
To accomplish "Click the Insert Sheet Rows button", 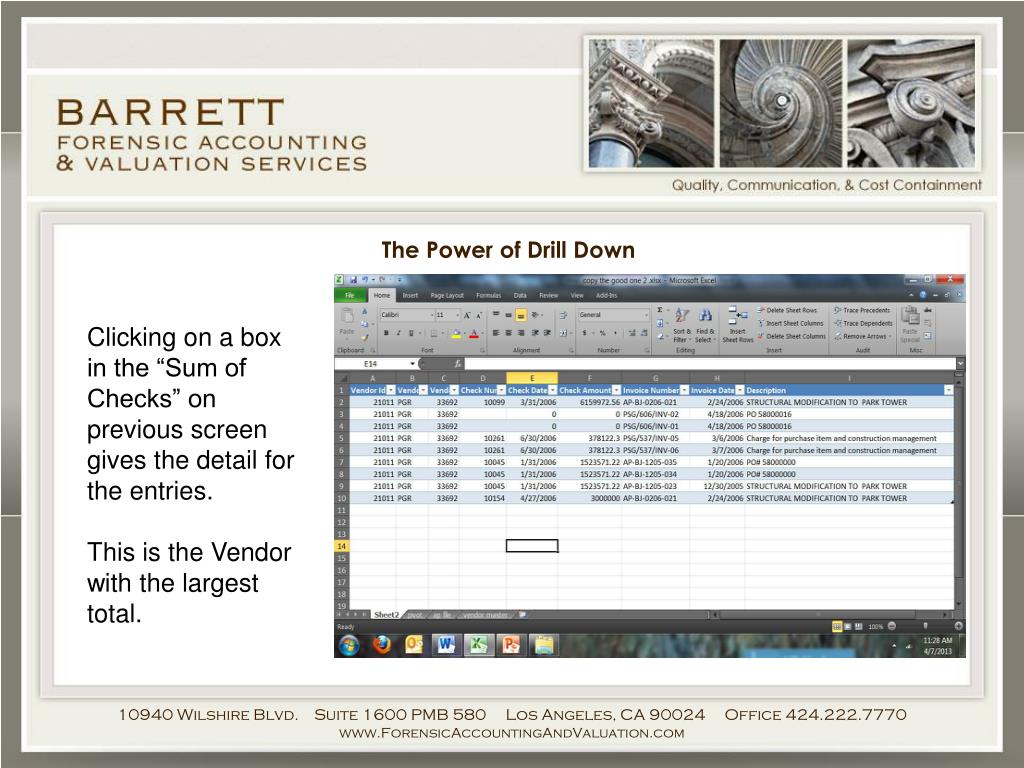I will [738, 325].
